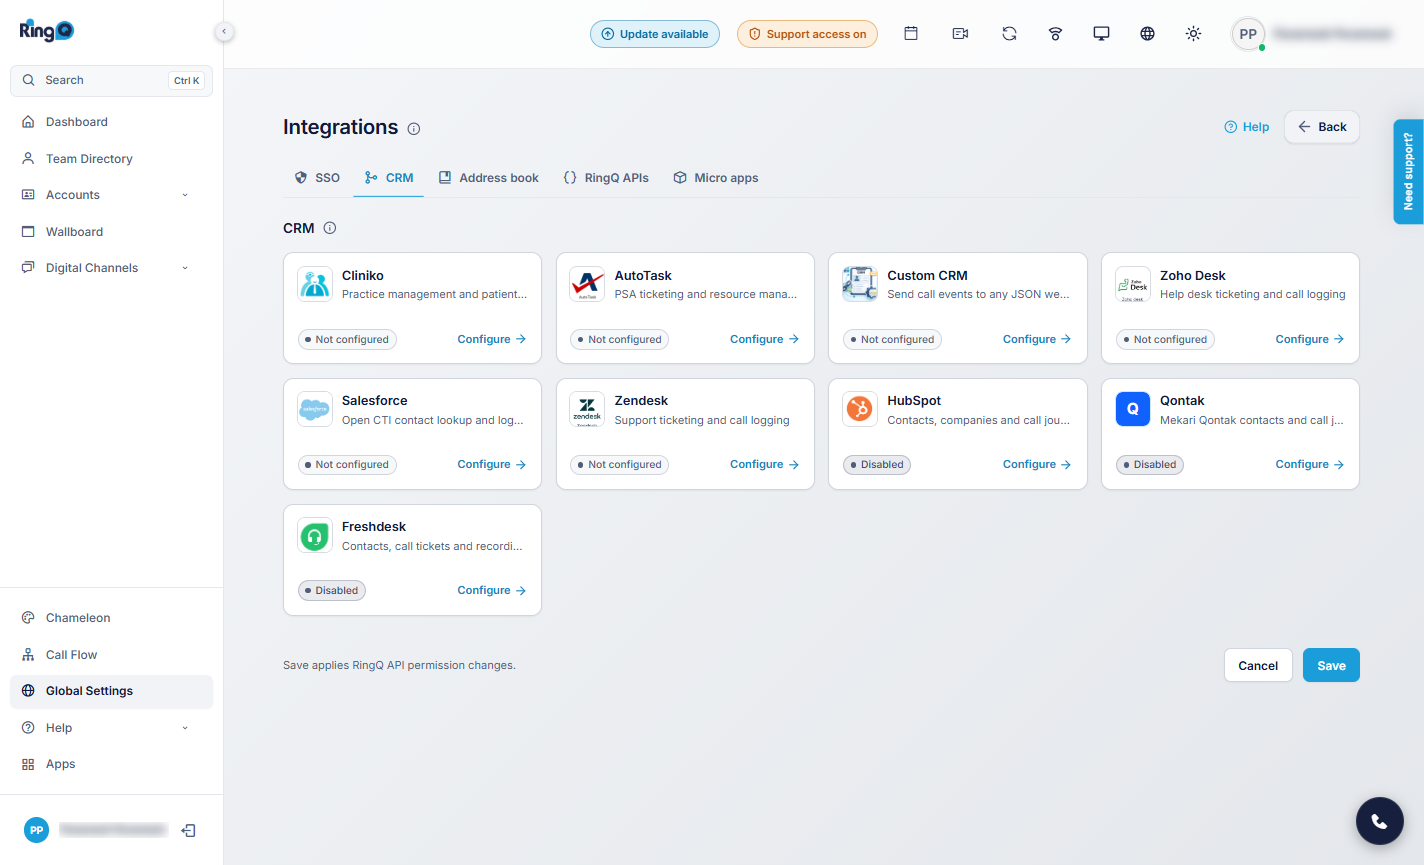Expand the Accounts sidebar menu
This screenshot has height=865, width=1424.
click(x=111, y=195)
